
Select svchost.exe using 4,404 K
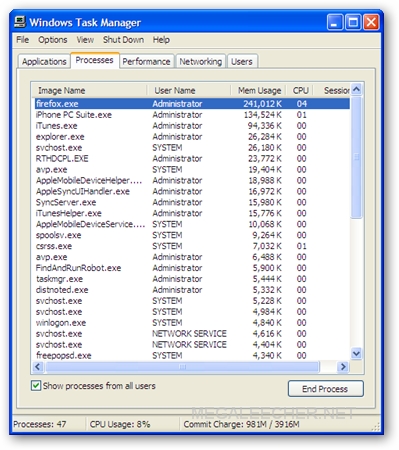(x=192, y=344)
